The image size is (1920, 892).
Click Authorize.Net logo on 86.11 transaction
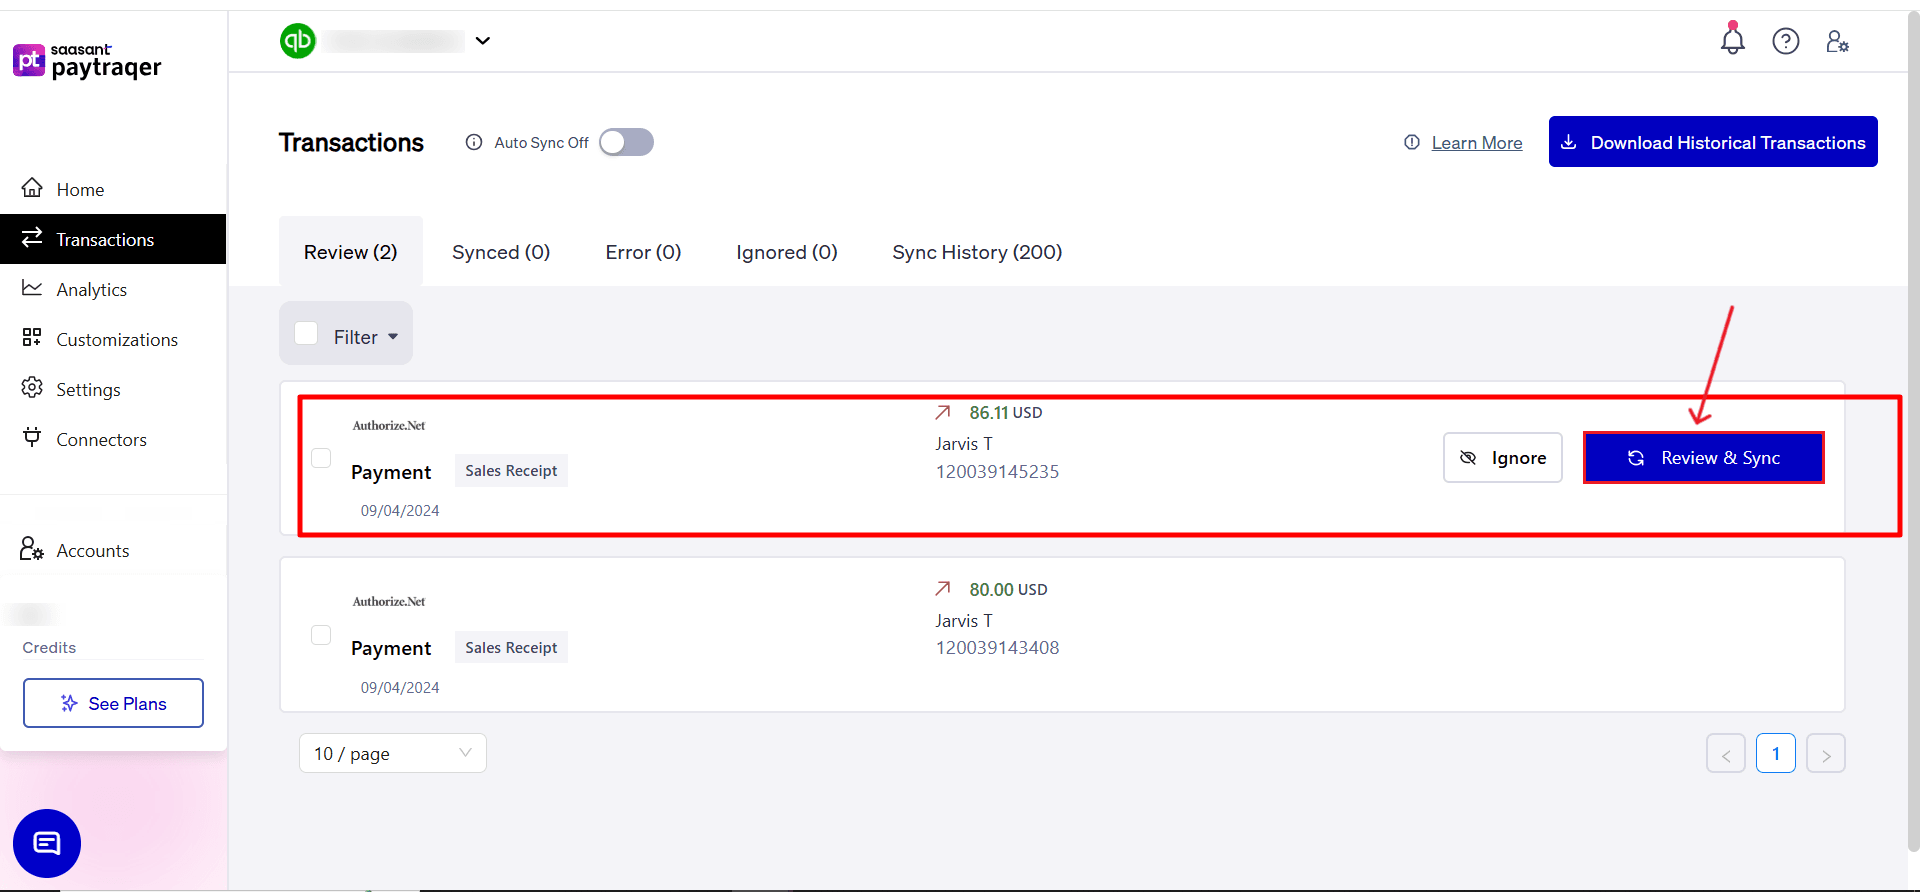[389, 425]
